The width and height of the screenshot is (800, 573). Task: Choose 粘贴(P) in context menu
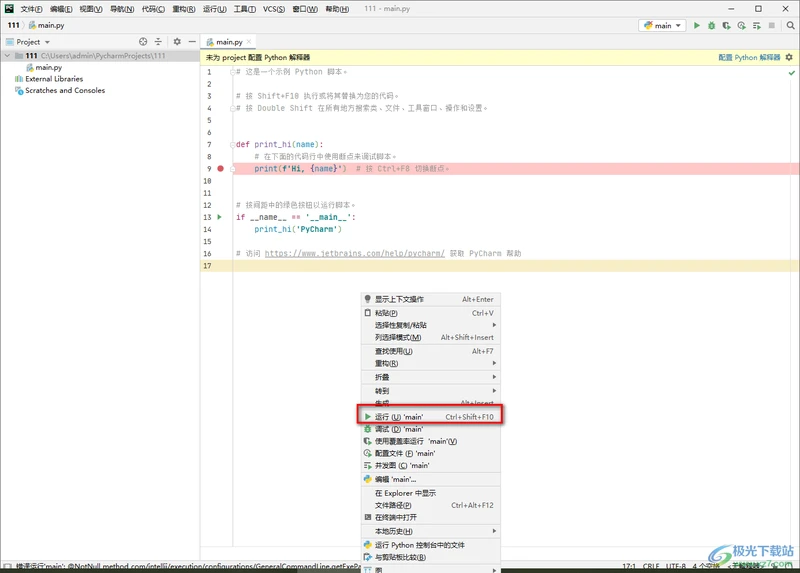[431, 313]
